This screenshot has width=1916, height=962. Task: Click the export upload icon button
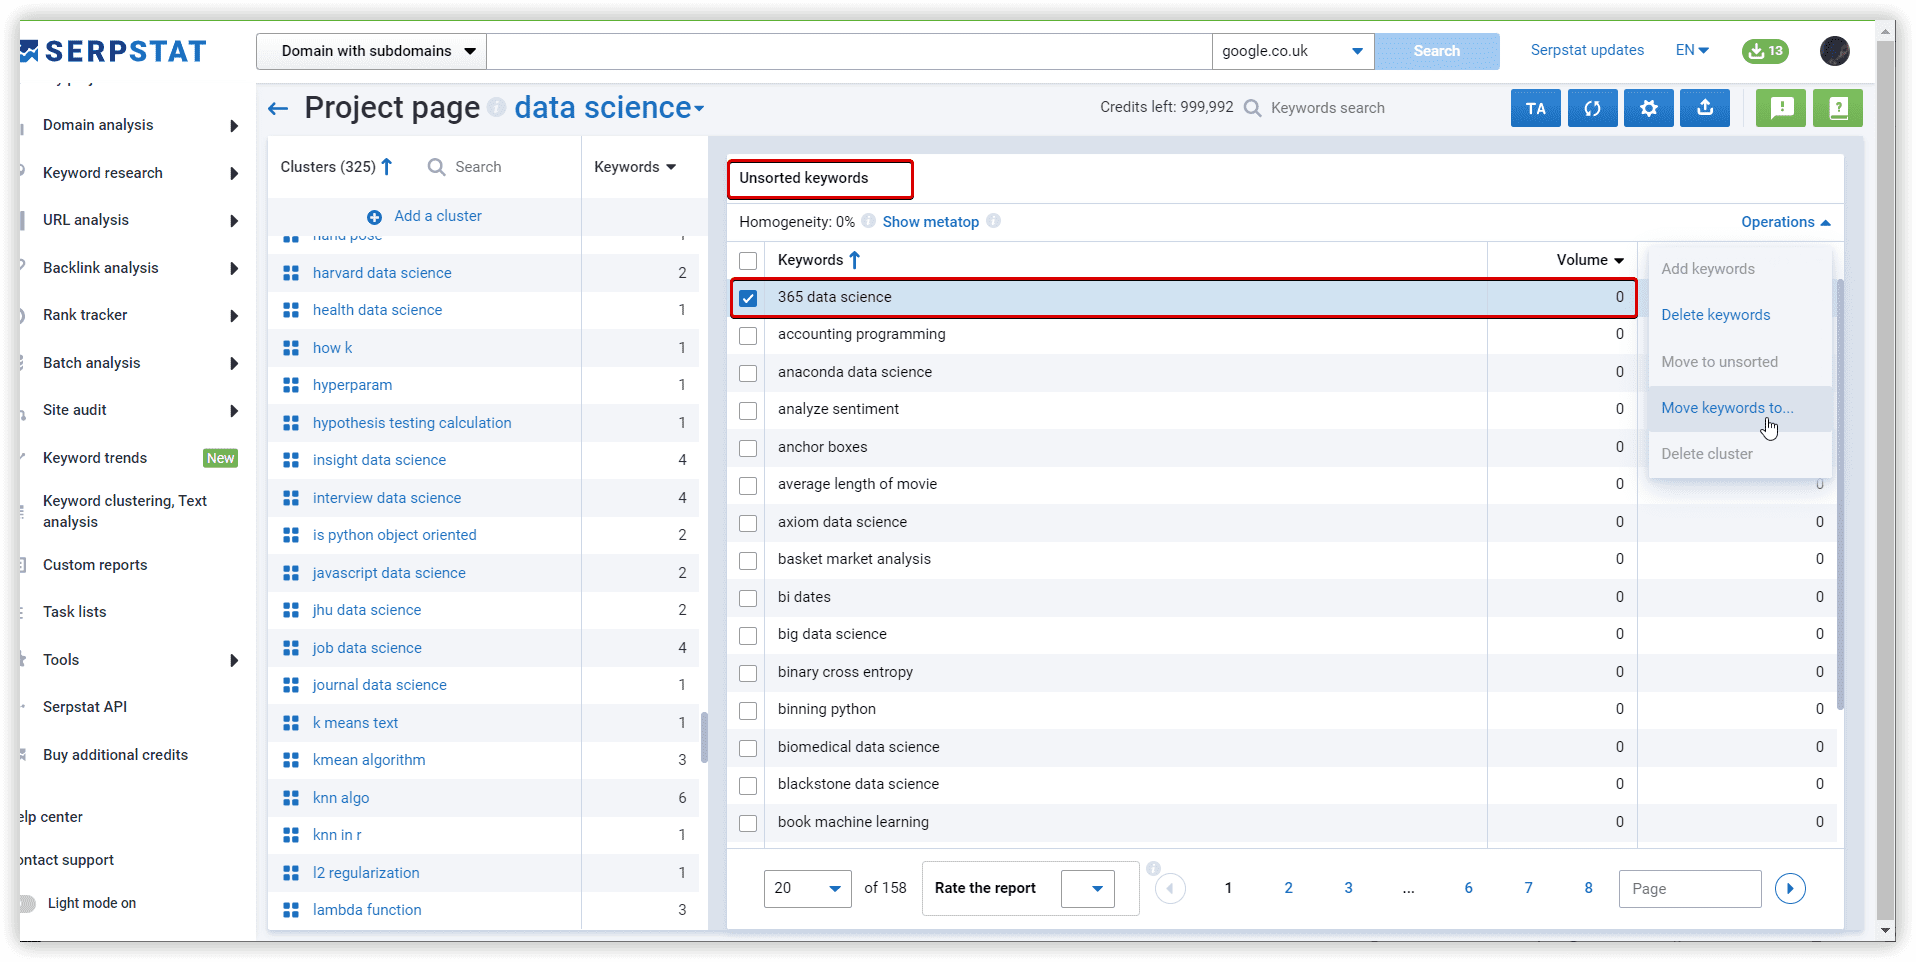click(x=1705, y=108)
